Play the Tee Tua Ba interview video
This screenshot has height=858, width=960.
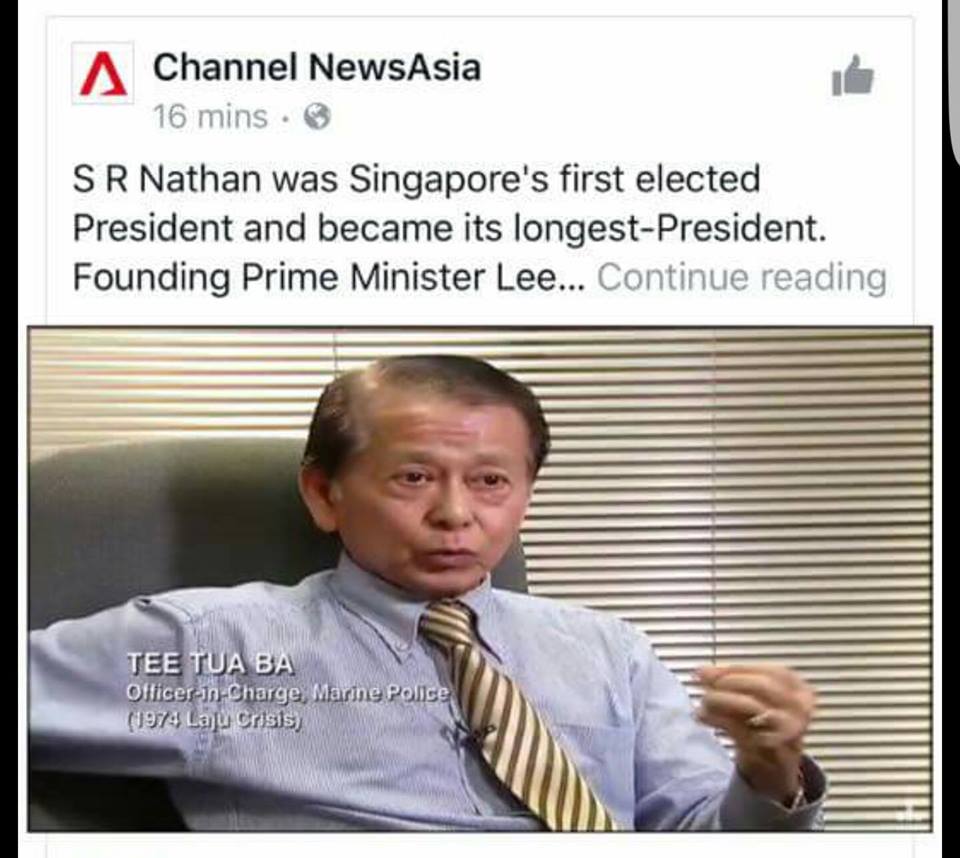480,578
